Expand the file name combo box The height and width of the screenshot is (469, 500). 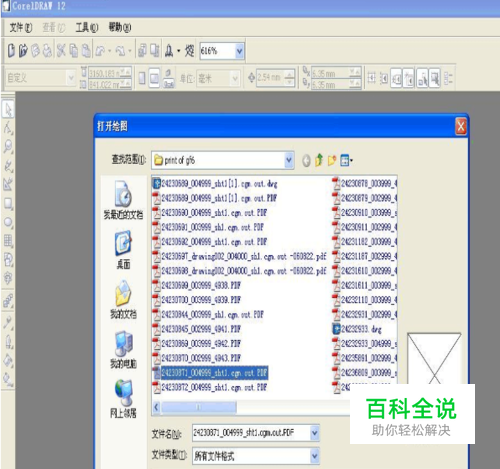click(314, 433)
